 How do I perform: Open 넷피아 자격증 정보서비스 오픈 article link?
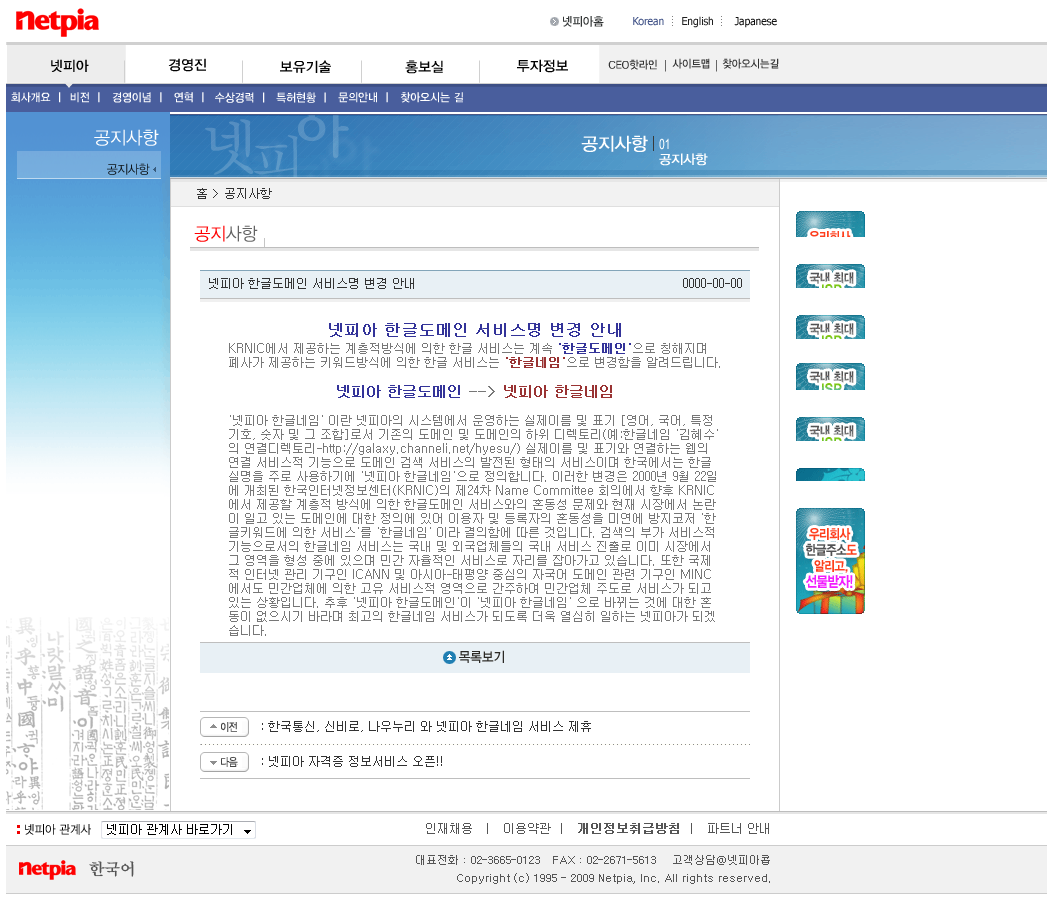point(355,762)
